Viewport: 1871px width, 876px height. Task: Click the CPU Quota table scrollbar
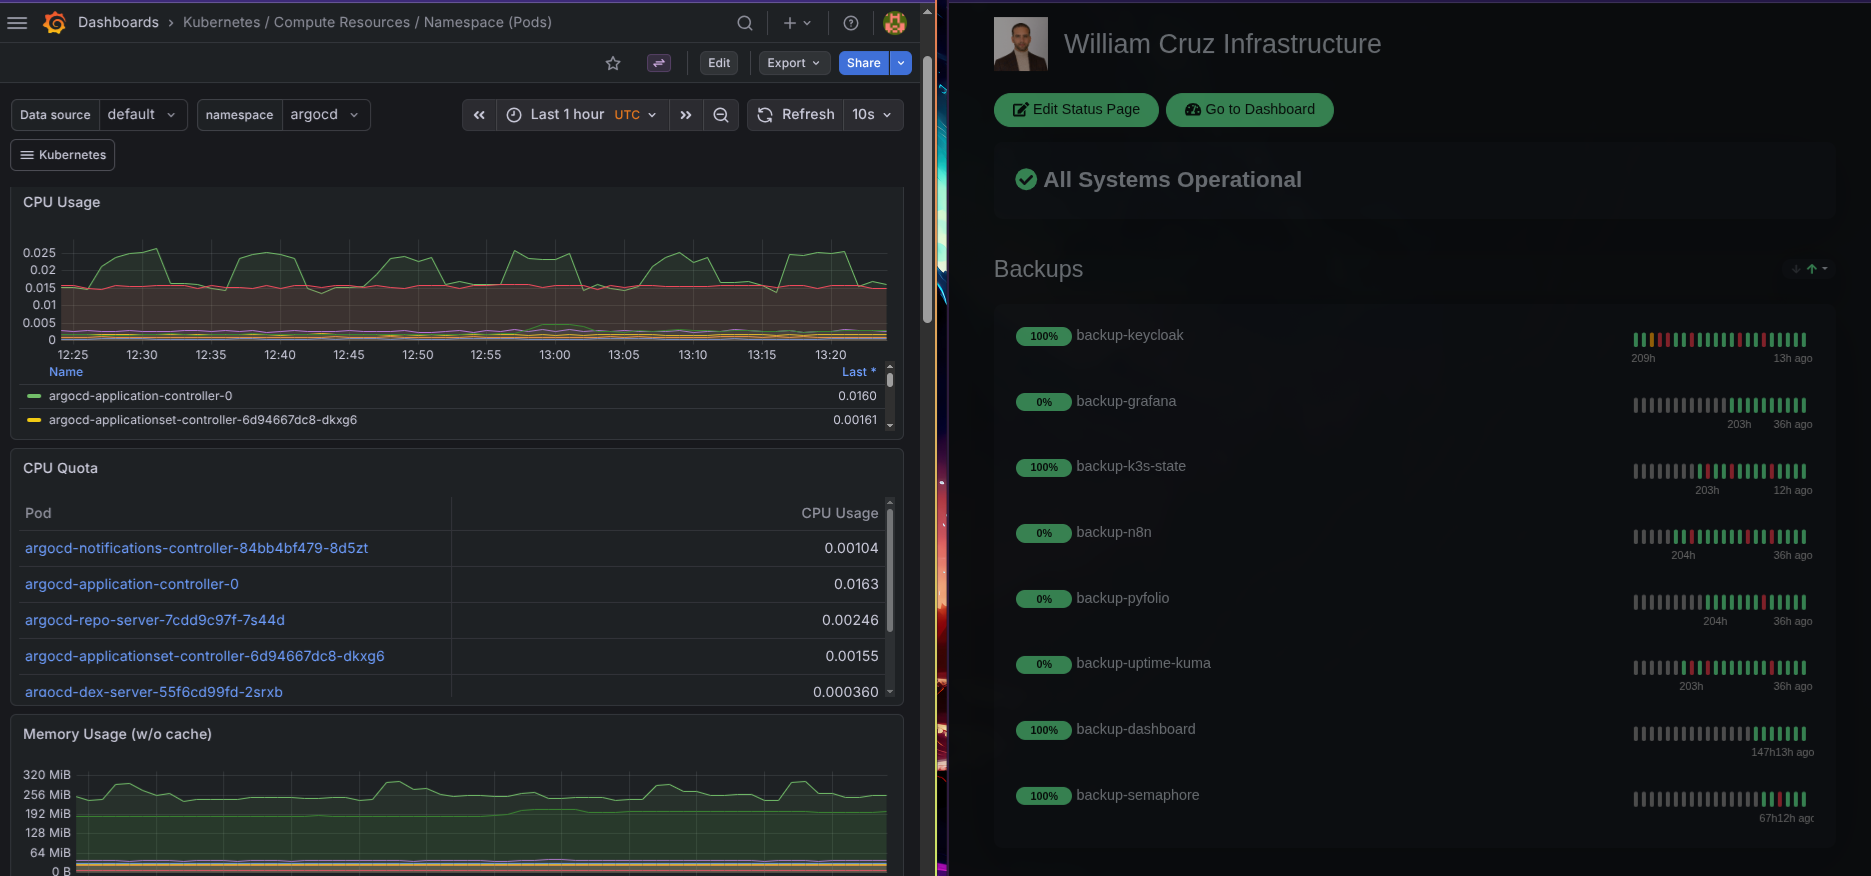(890, 570)
